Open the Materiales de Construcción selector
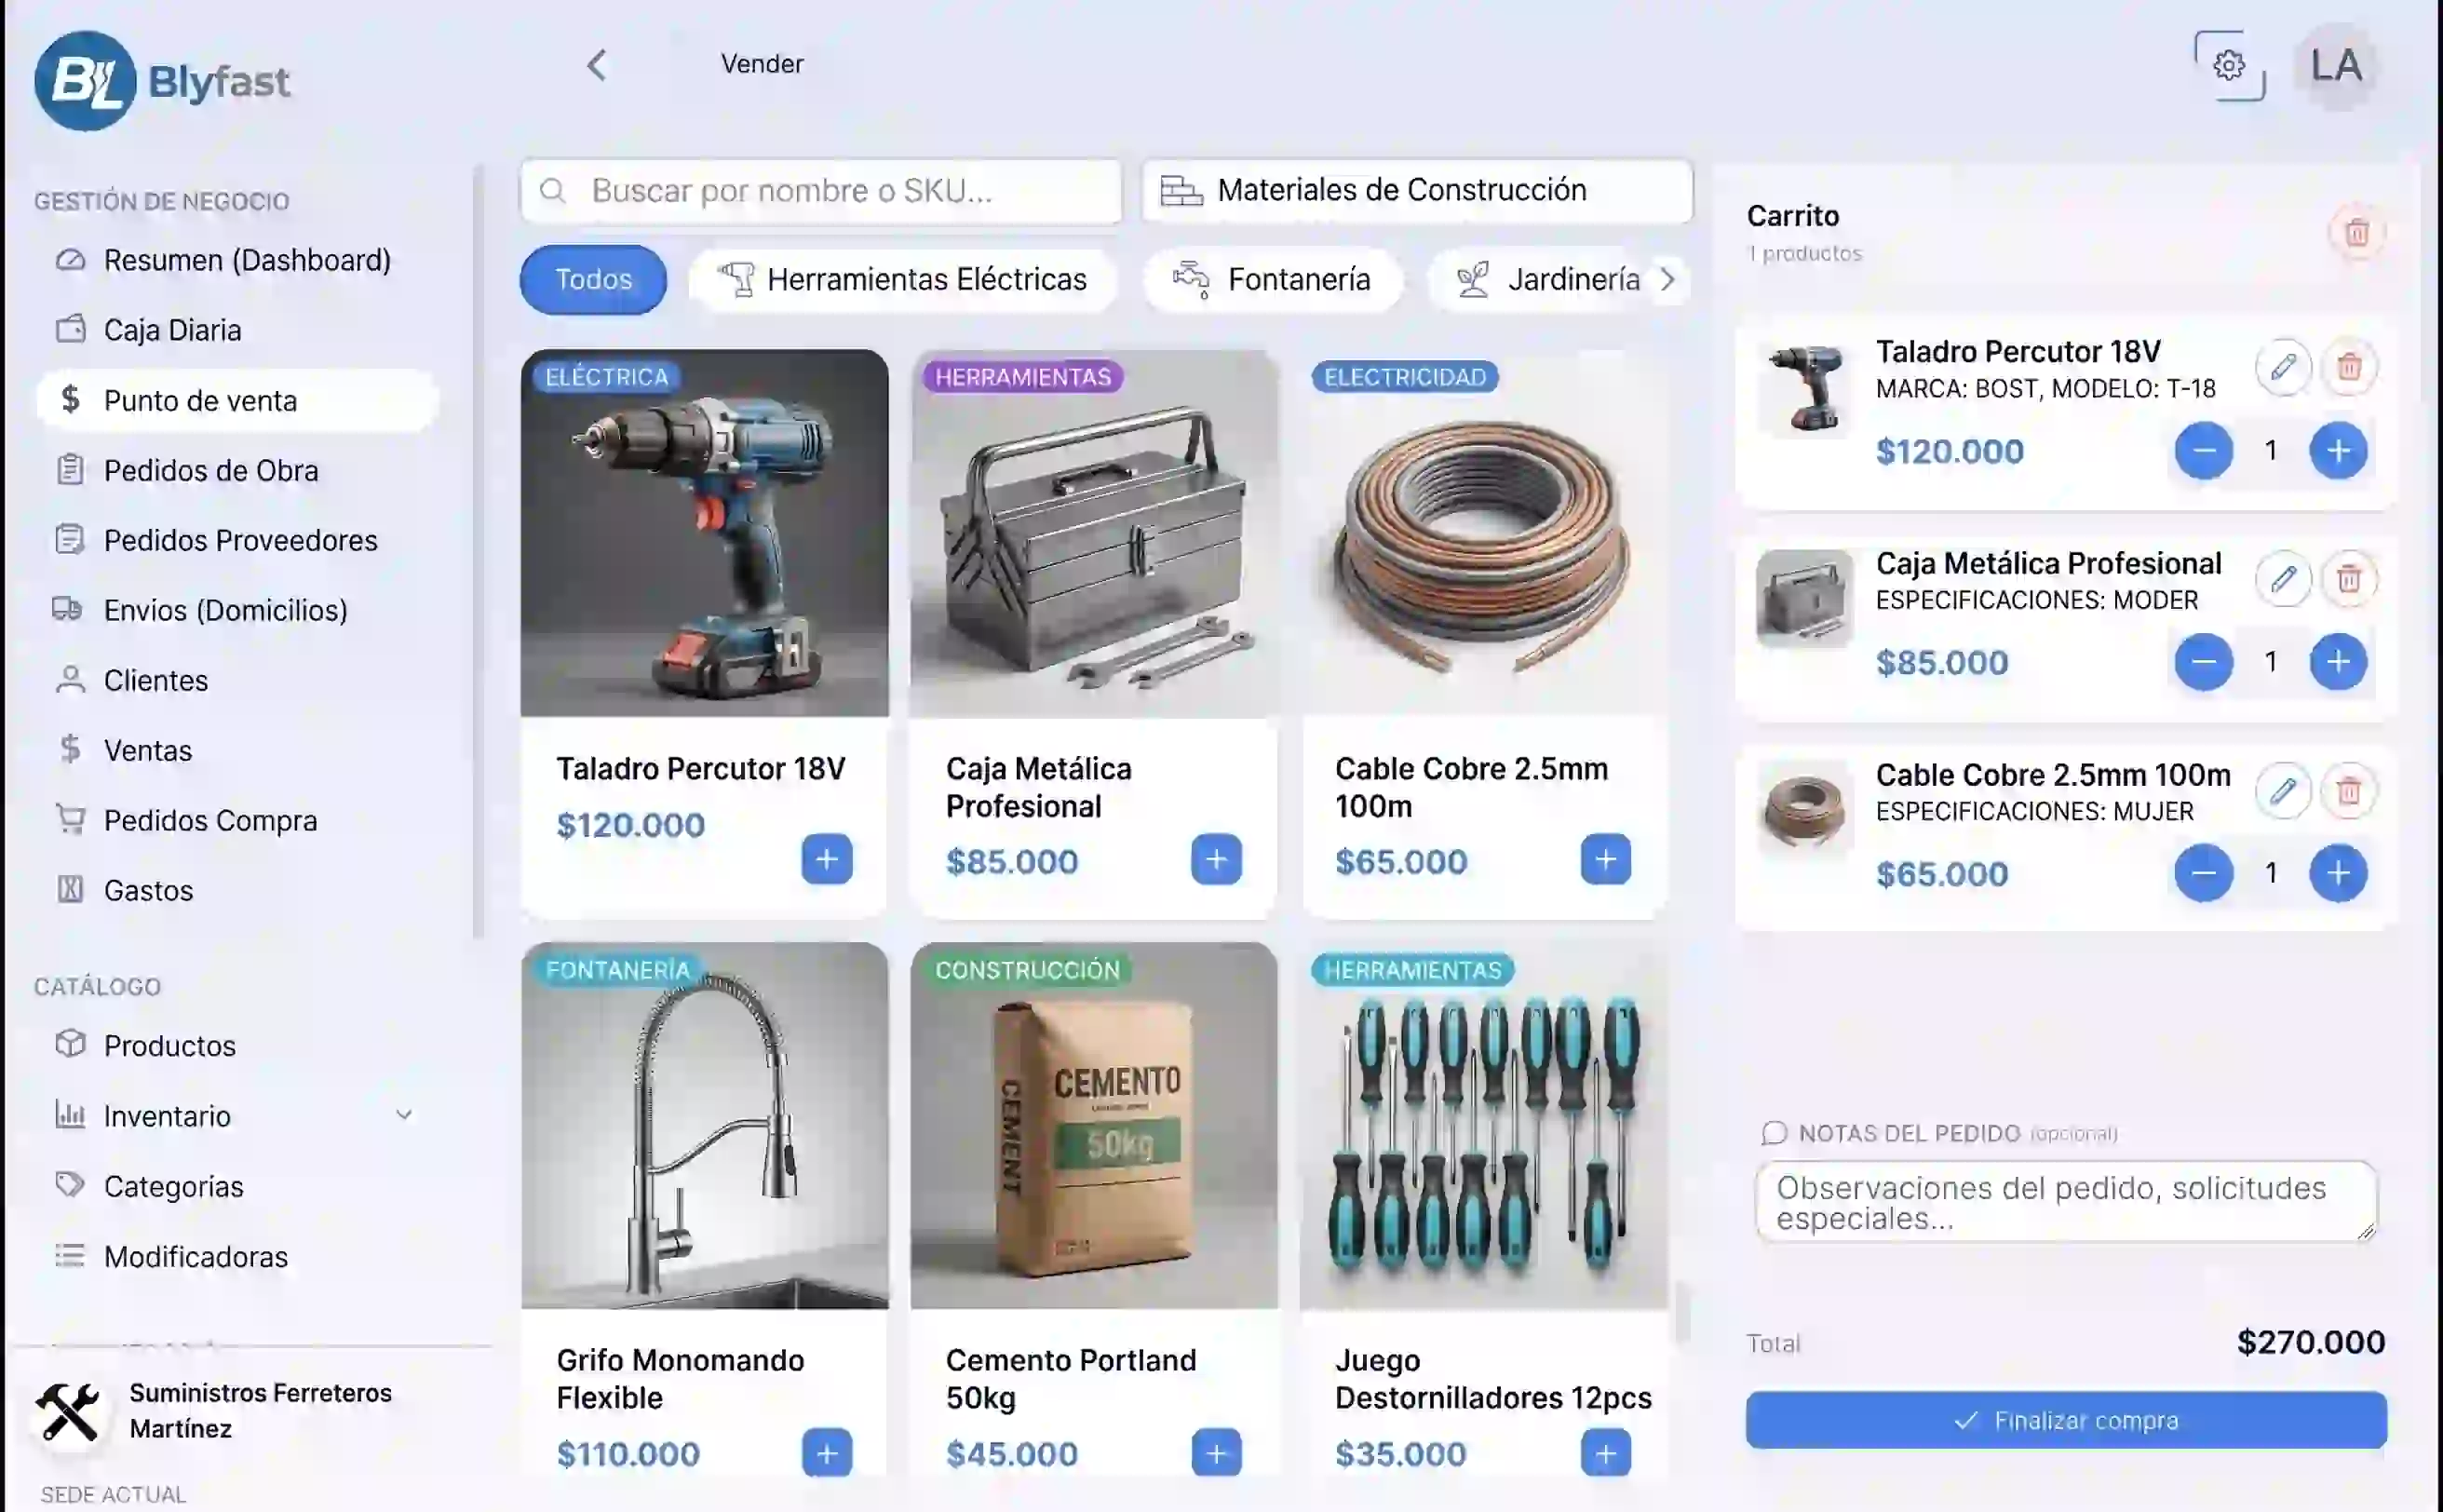This screenshot has width=2443, height=1512. coord(1417,190)
